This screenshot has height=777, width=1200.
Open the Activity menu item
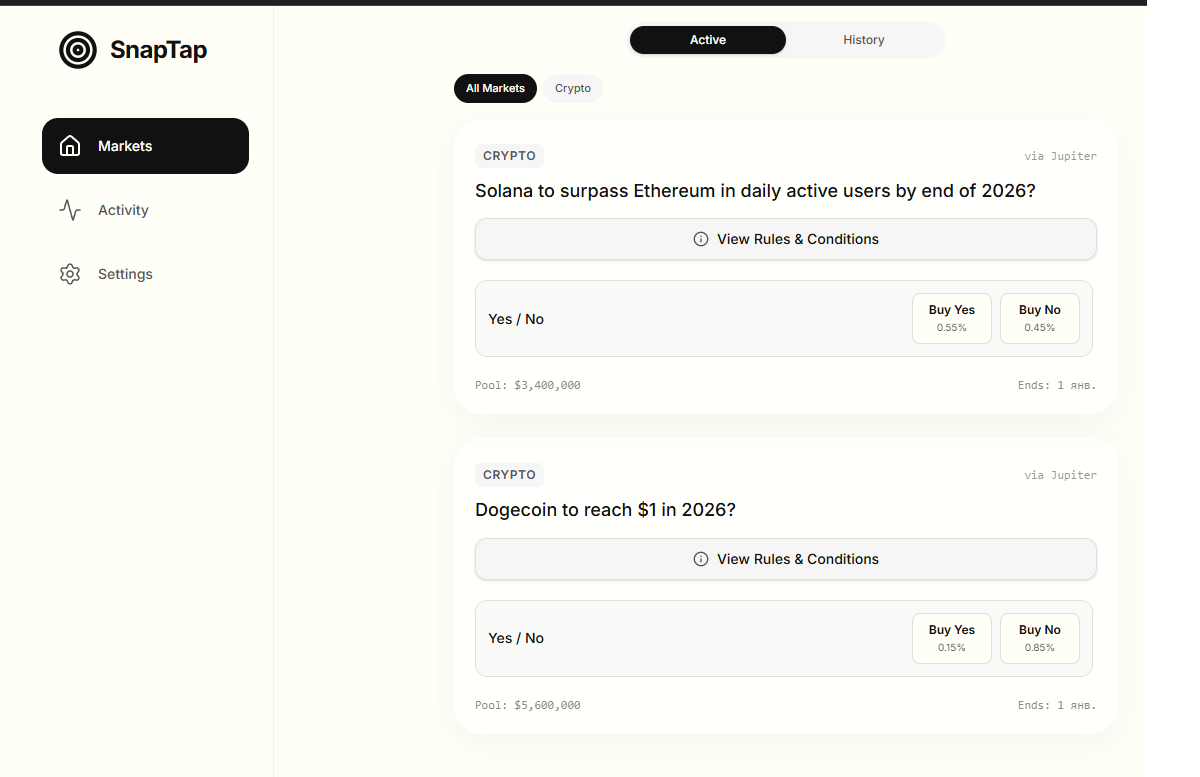click(x=123, y=210)
